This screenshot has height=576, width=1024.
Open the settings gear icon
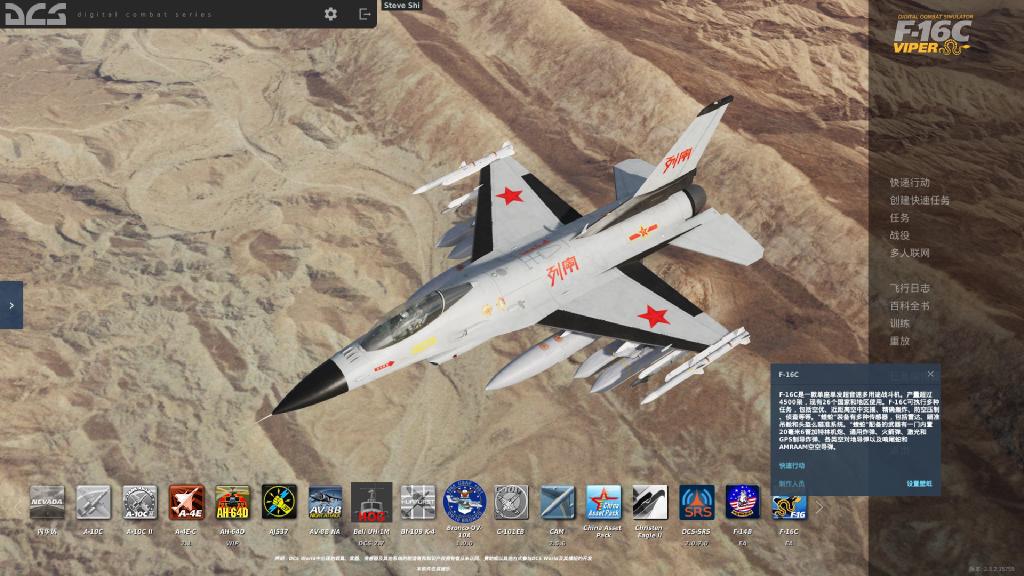(x=331, y=14)
